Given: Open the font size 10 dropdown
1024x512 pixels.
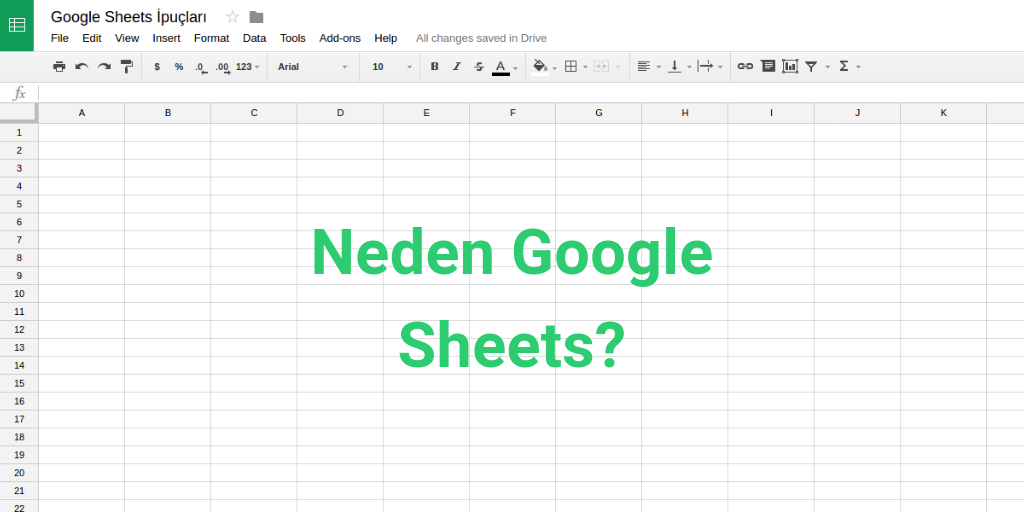Looking at the screenshot, I should (392, 67).
